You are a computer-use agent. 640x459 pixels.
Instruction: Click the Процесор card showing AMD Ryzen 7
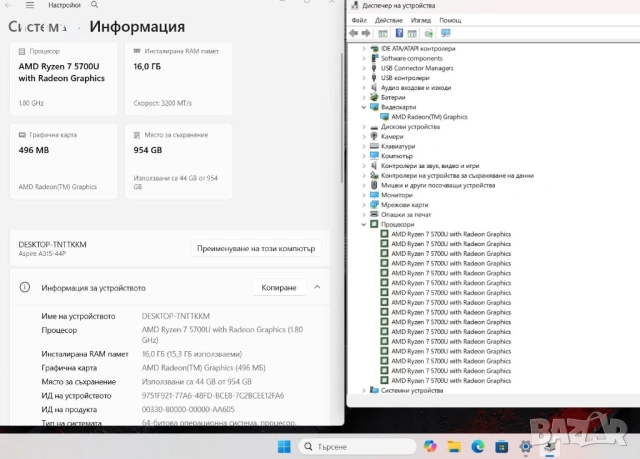click(63, 78)
